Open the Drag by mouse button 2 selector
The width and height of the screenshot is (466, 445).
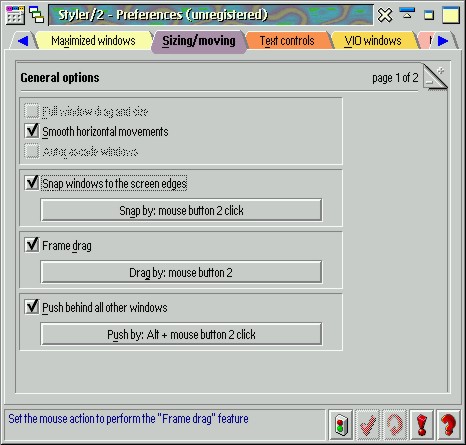coord(181,272)
